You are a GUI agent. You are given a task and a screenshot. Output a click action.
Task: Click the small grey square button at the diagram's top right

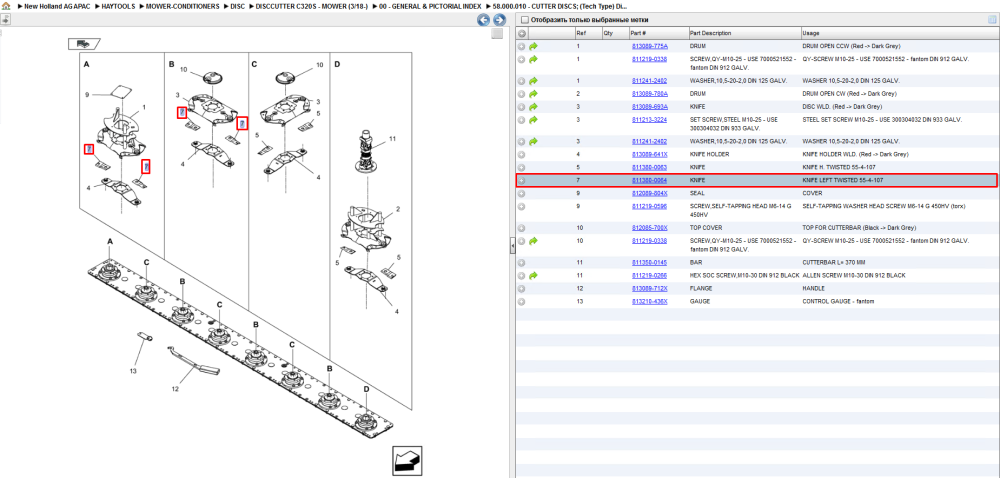coord(497,33)
